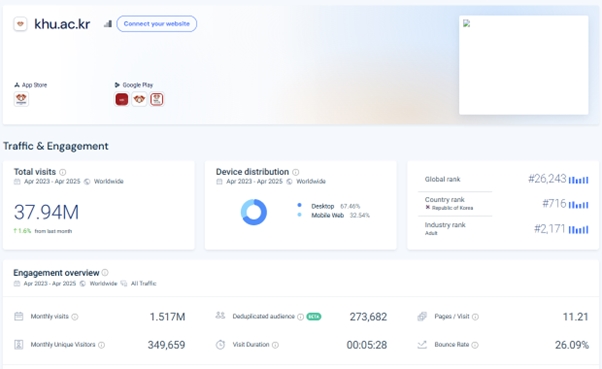Viewport: 602px width, 369px height.
Task: Click info icon next to Bounce Rate
Action: (x=475, y=345)
